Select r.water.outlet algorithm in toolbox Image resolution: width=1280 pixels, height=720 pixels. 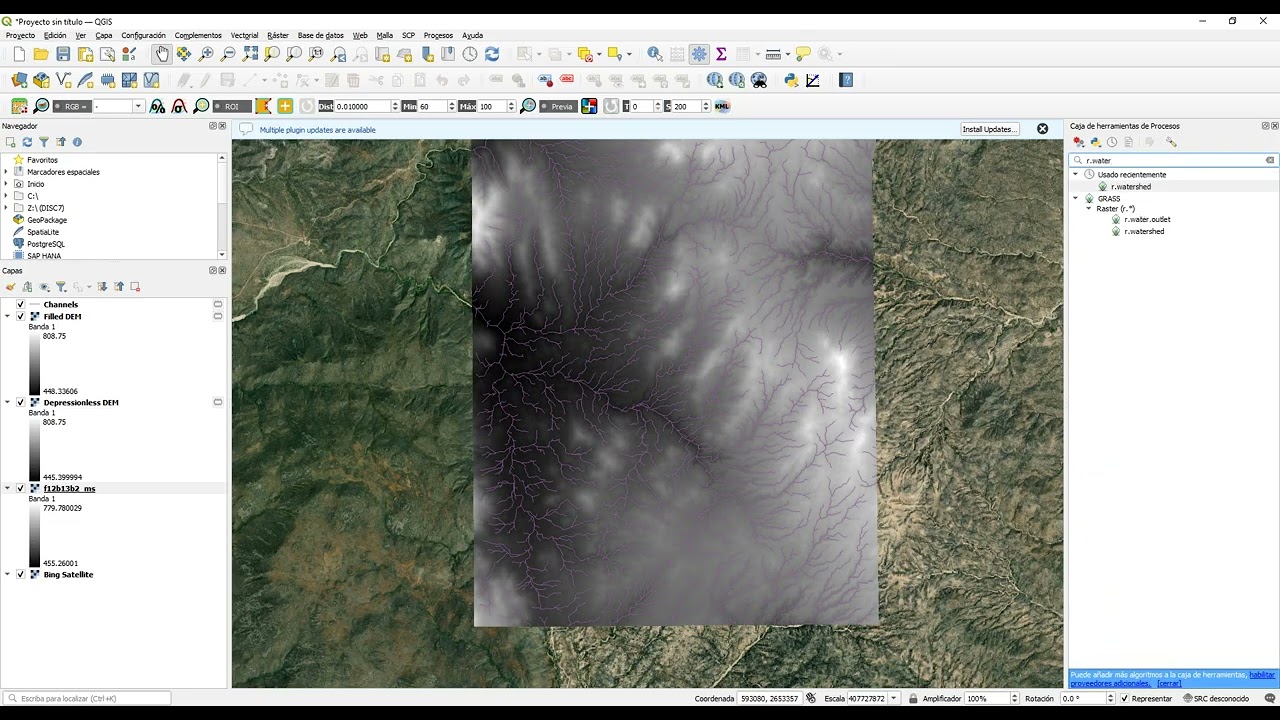click(1146, 219)
